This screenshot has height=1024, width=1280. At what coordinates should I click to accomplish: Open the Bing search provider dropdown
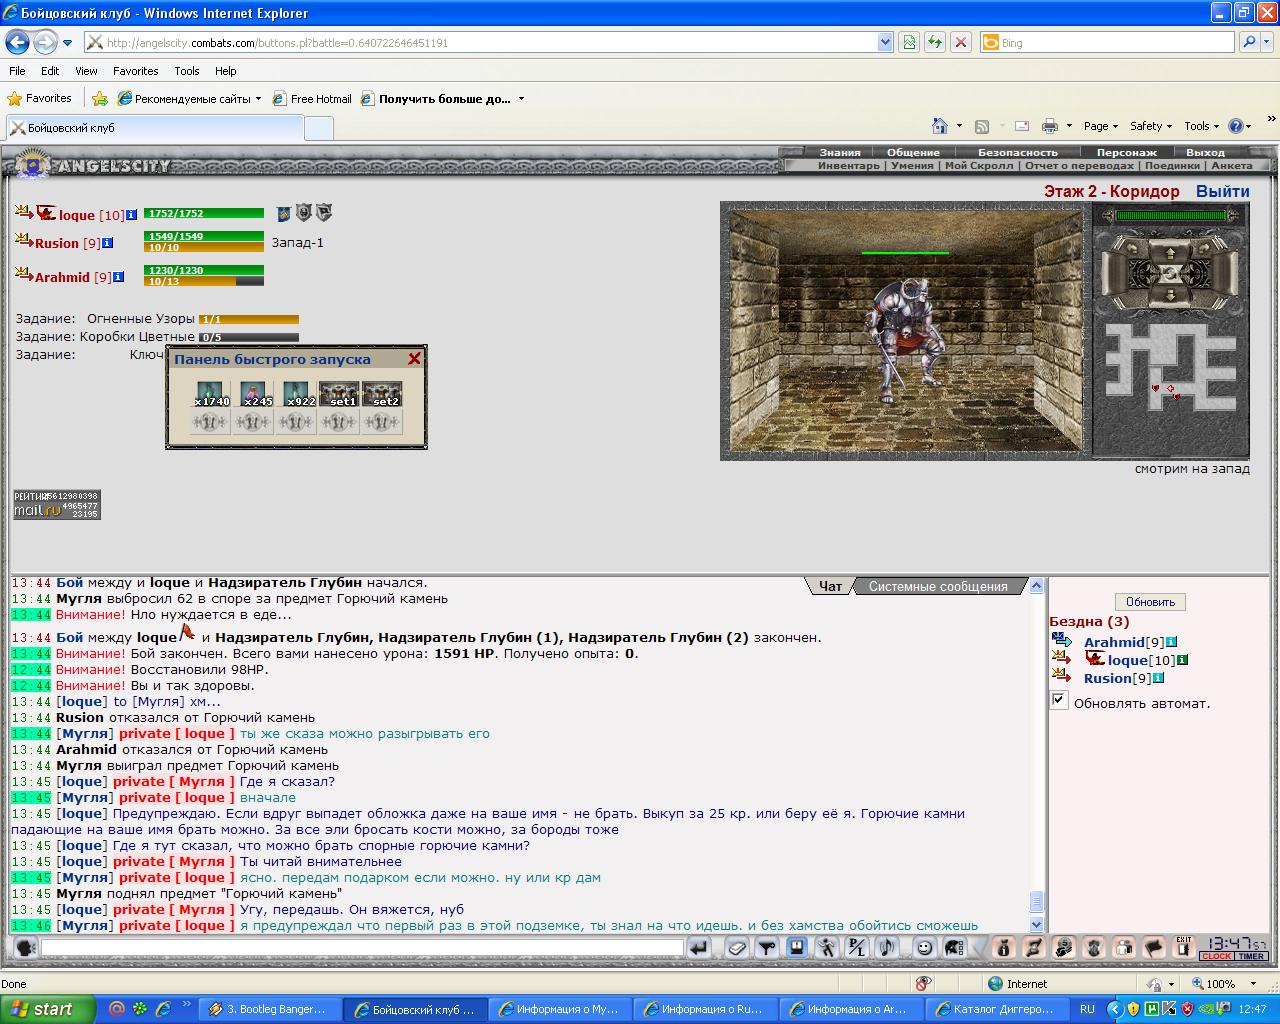click(x=1269, y=42)
